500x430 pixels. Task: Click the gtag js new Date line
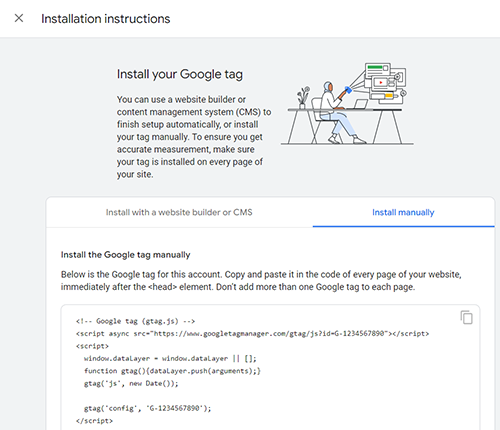pos(131,383)
